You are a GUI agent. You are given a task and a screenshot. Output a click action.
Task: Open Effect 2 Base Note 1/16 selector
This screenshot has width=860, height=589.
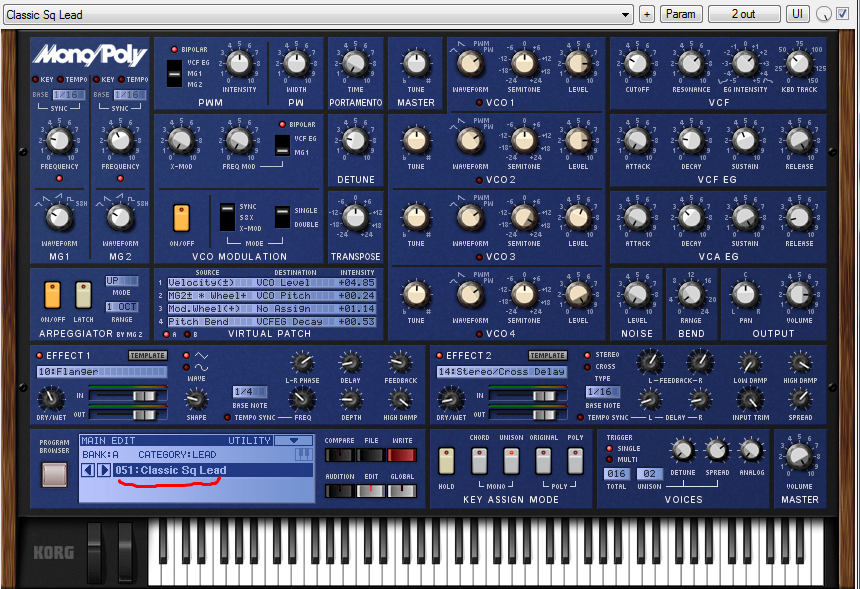pyautogui.click(x=602, y=392)
